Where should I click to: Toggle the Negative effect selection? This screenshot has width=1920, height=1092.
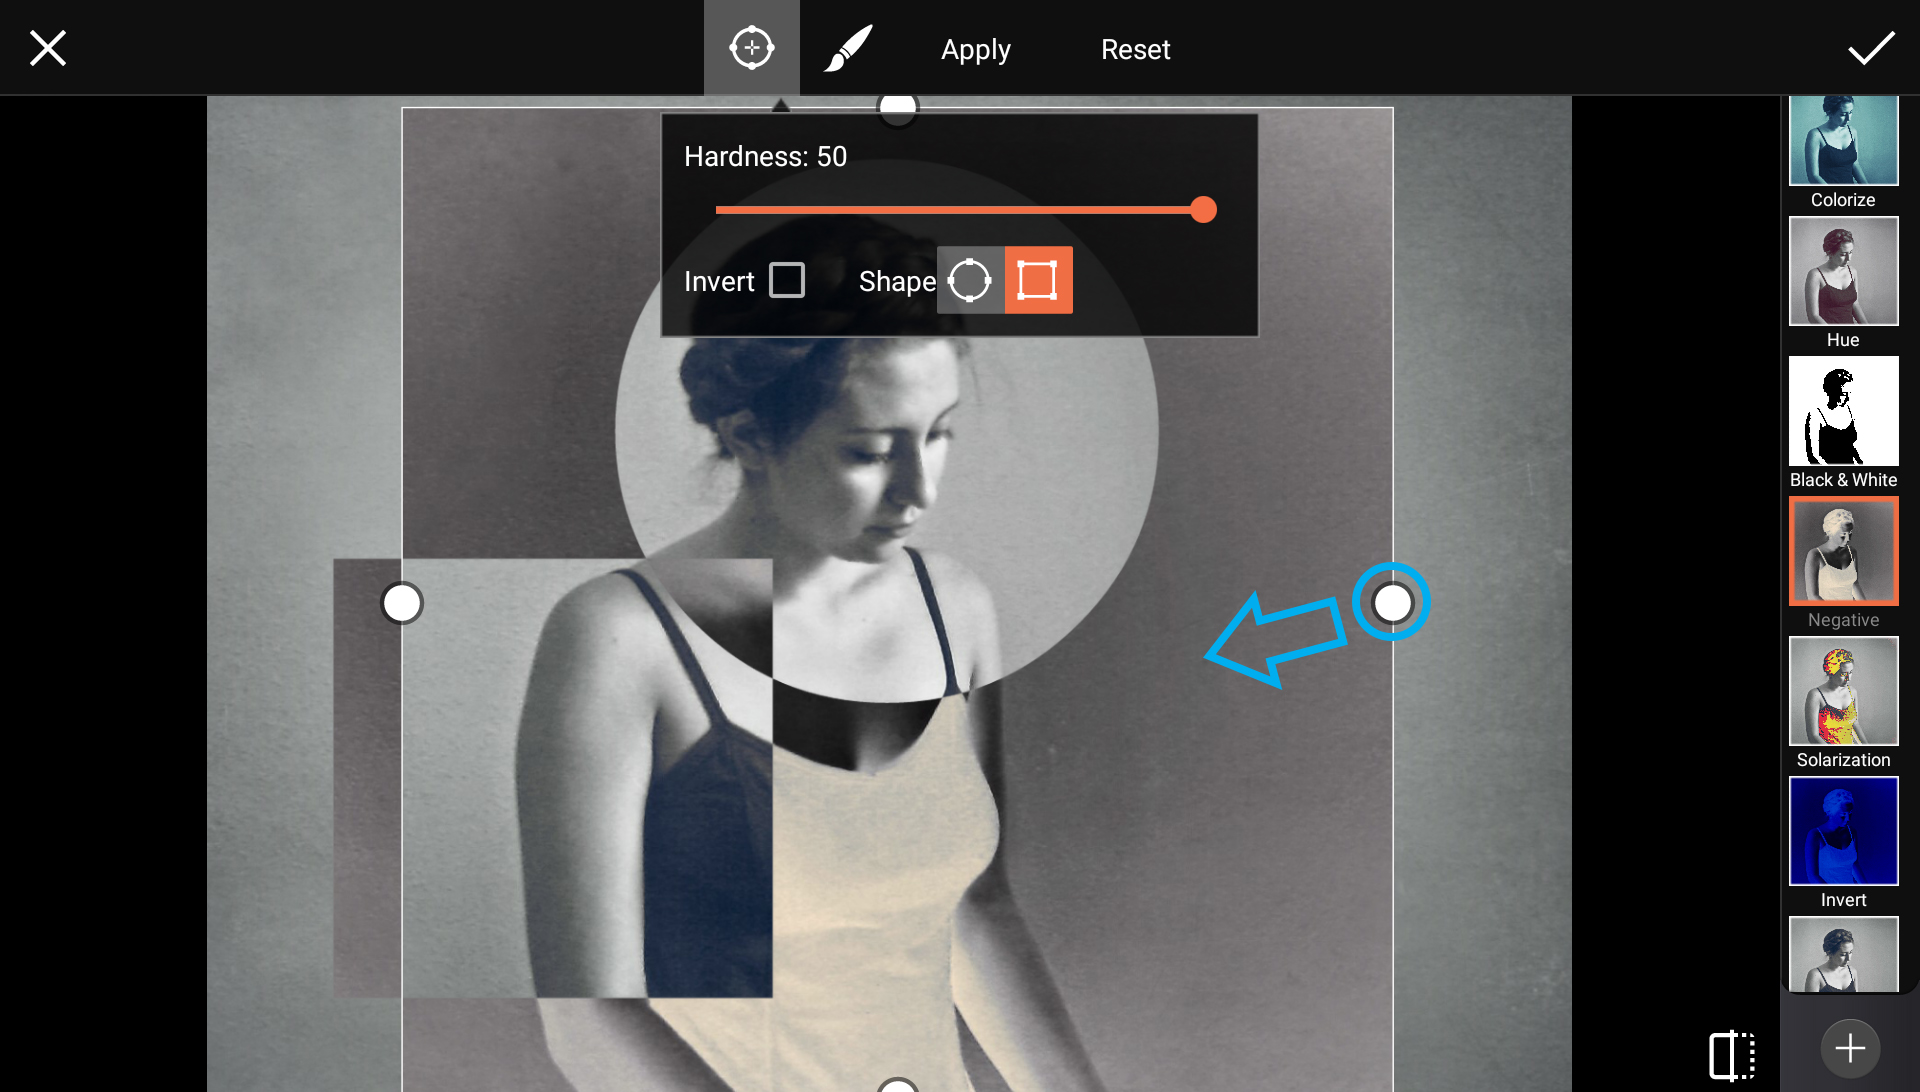tap(1843, 551)
